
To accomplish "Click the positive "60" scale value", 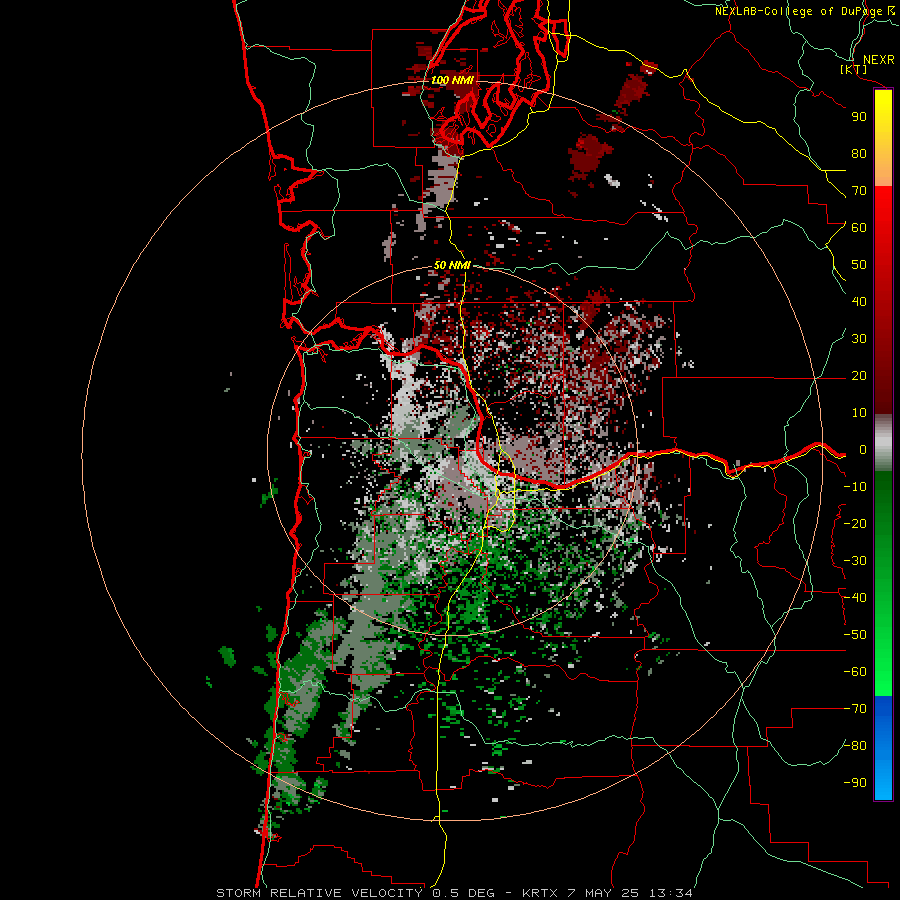I will tap(859, 227).
